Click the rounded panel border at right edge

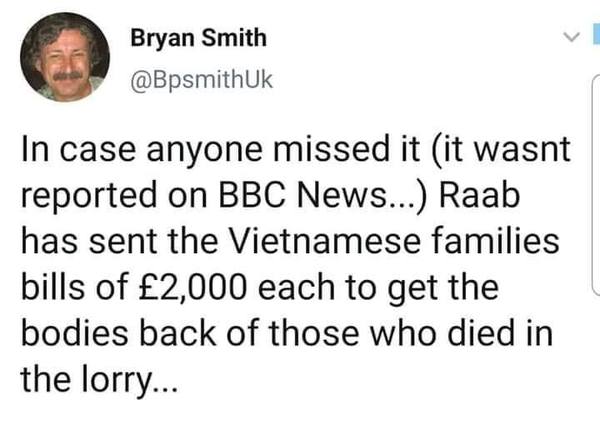tap(596, 200)
